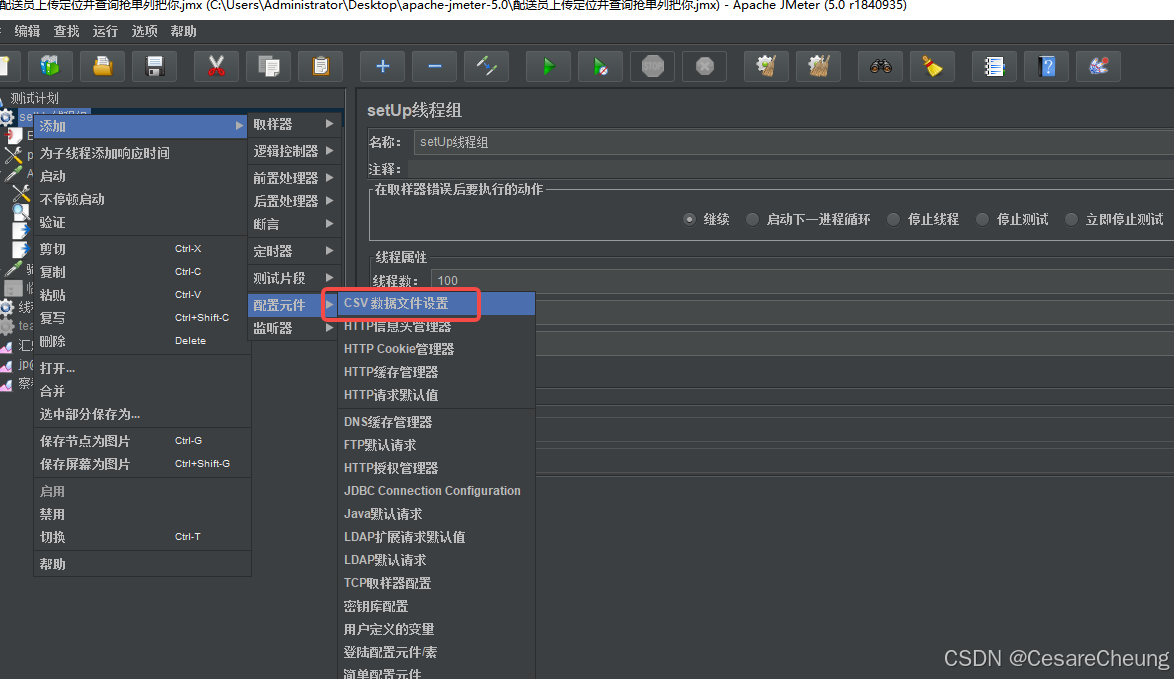Select the 停止线程 radio button
This screenshot has height=679, width=1174.
(893, 219)
